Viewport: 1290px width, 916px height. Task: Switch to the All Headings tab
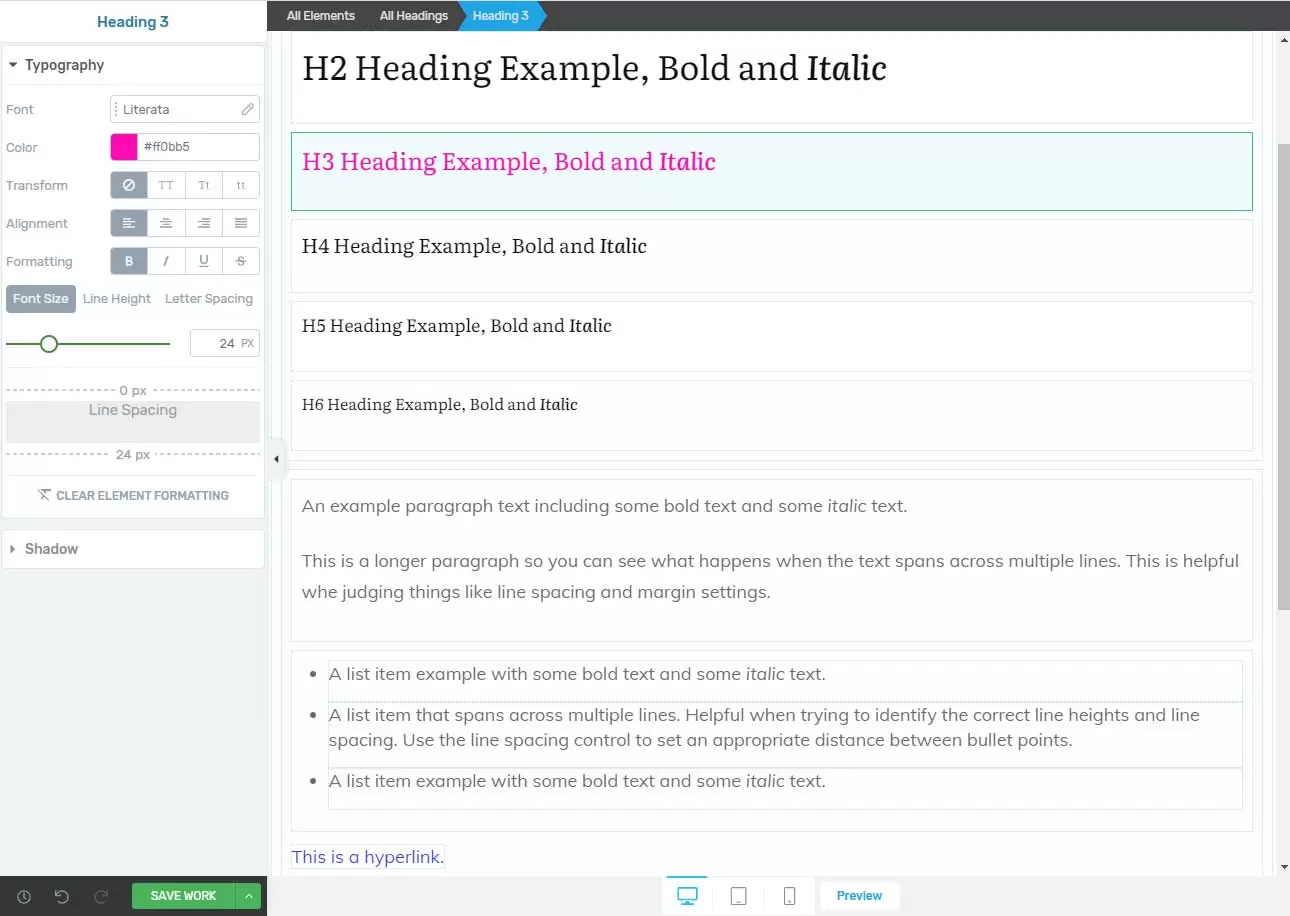(x=413, y=15)
